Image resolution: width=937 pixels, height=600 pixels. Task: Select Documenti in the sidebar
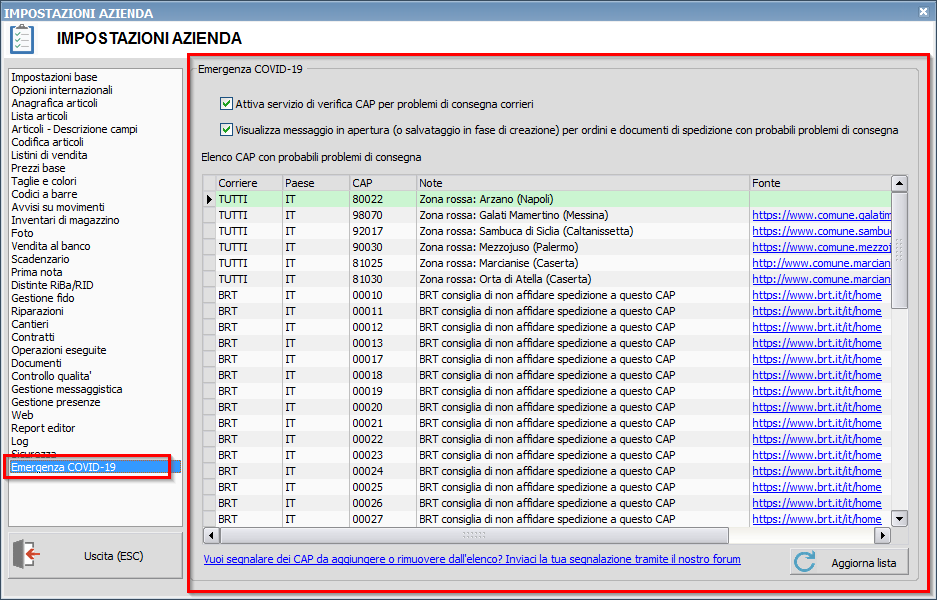coord(36,363)
